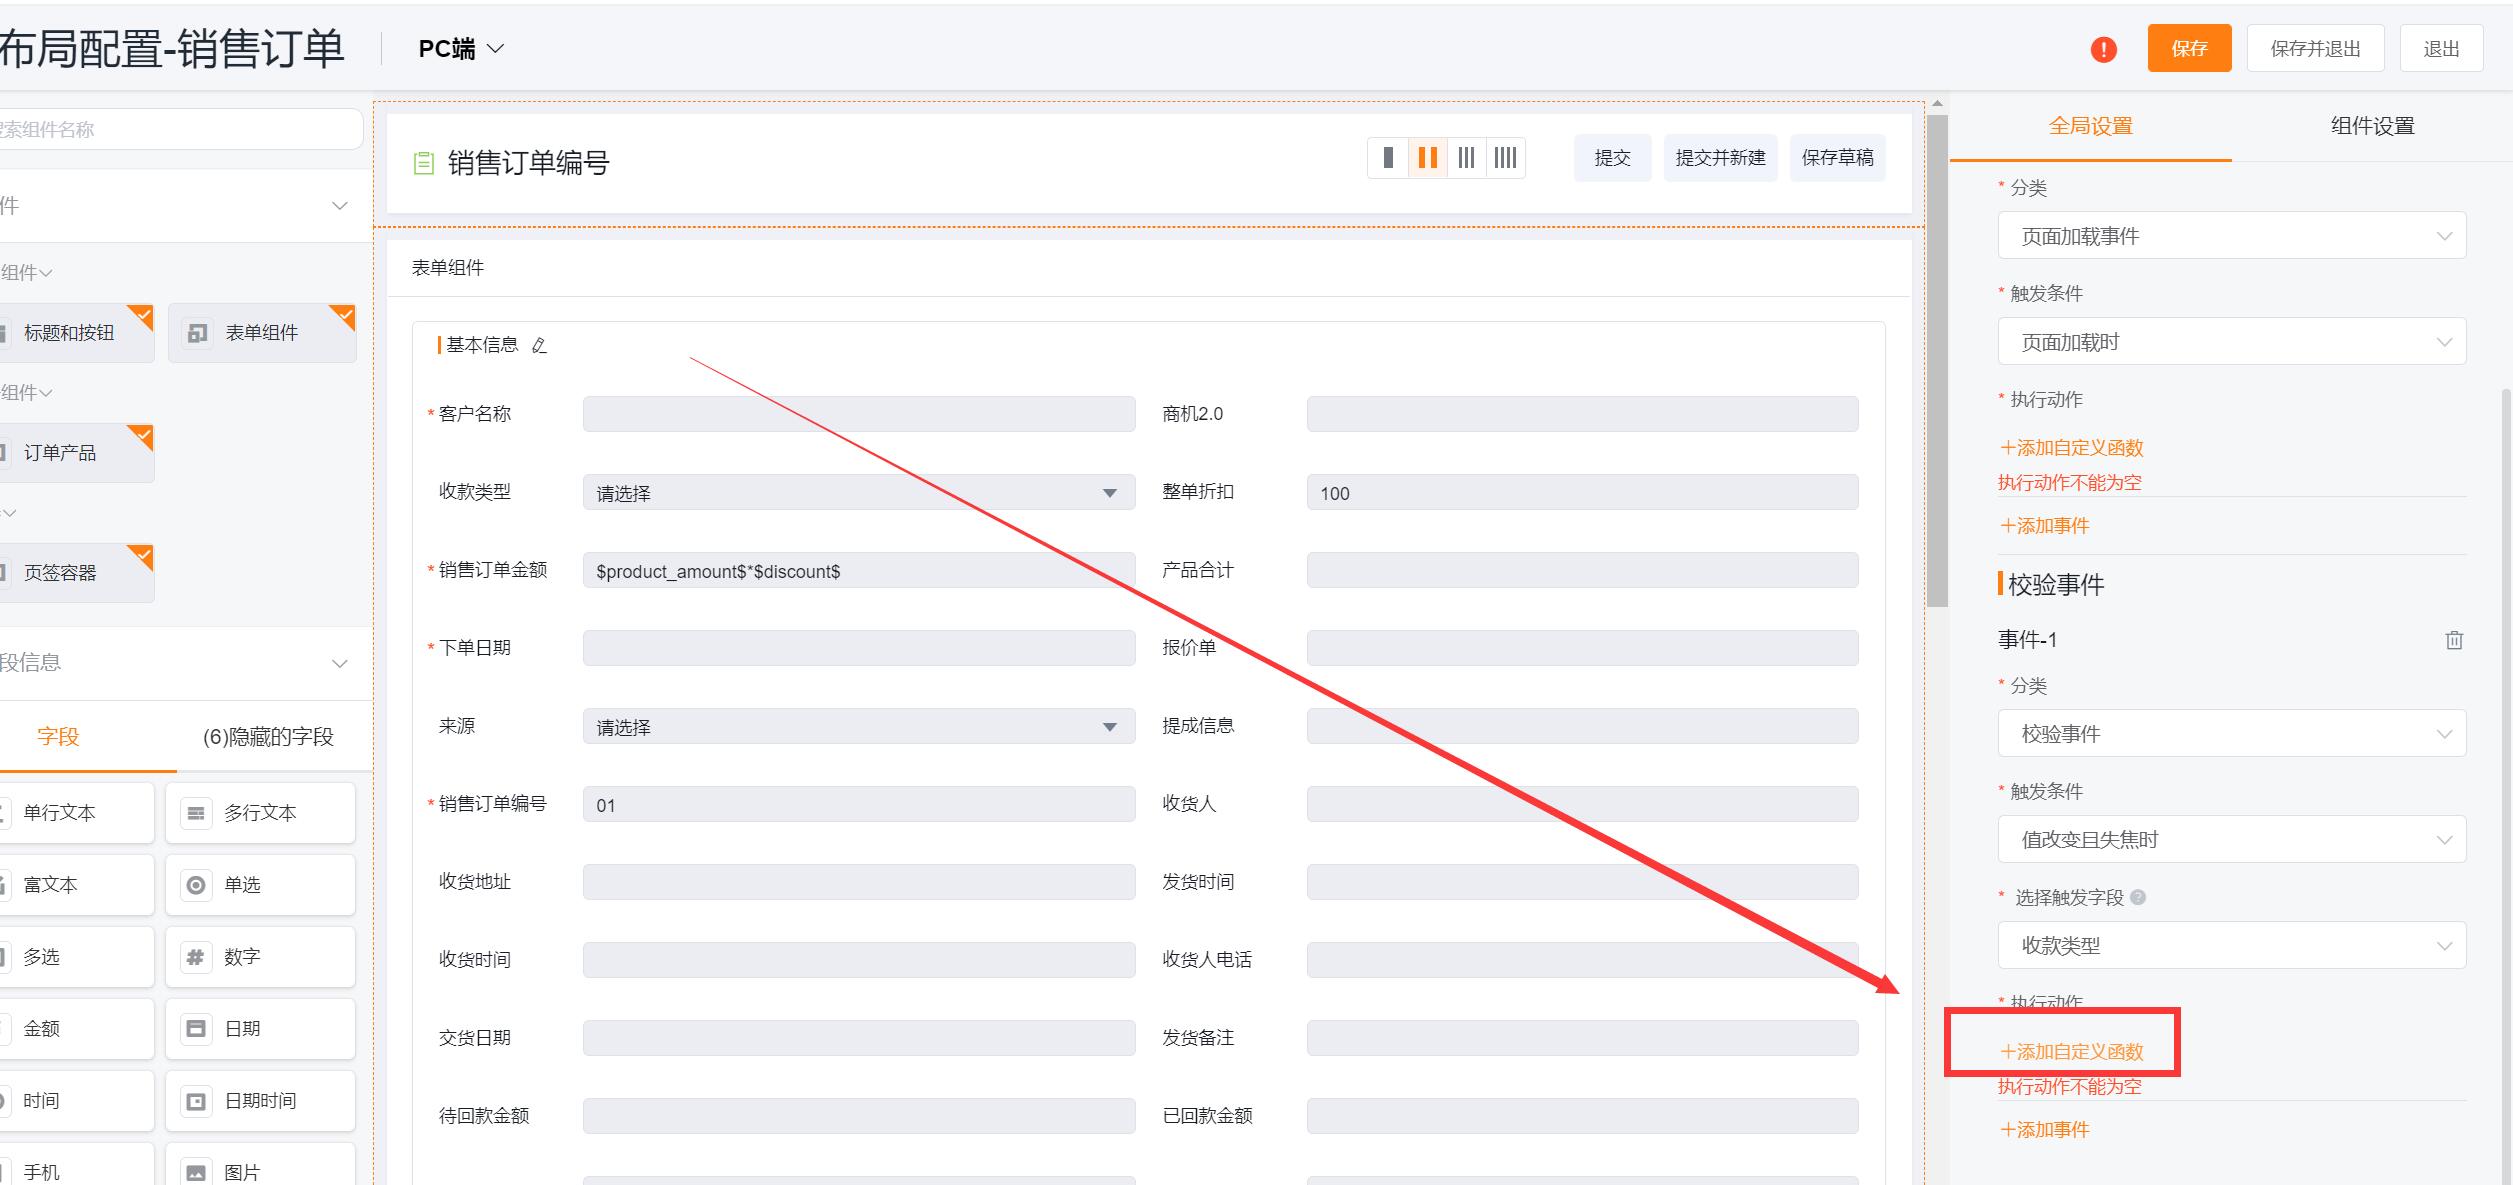Viewport: 2513px width, 1185px height.
Task: Select the two-column layout icon
Action: click(x=1428, y=158)
